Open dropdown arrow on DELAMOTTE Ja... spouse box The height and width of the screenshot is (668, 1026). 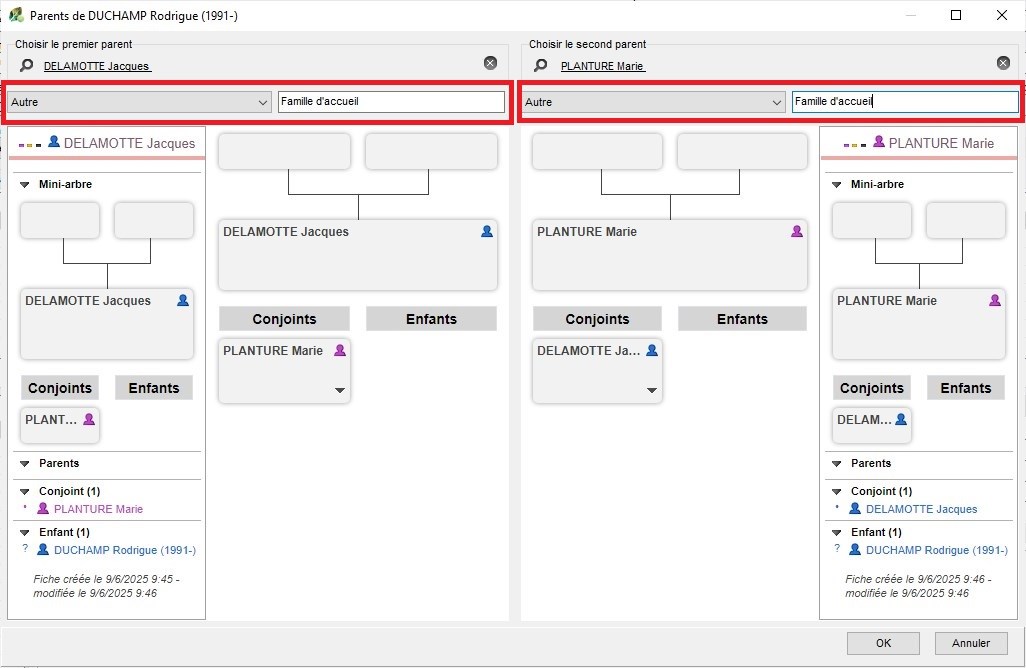click(652, 391)
